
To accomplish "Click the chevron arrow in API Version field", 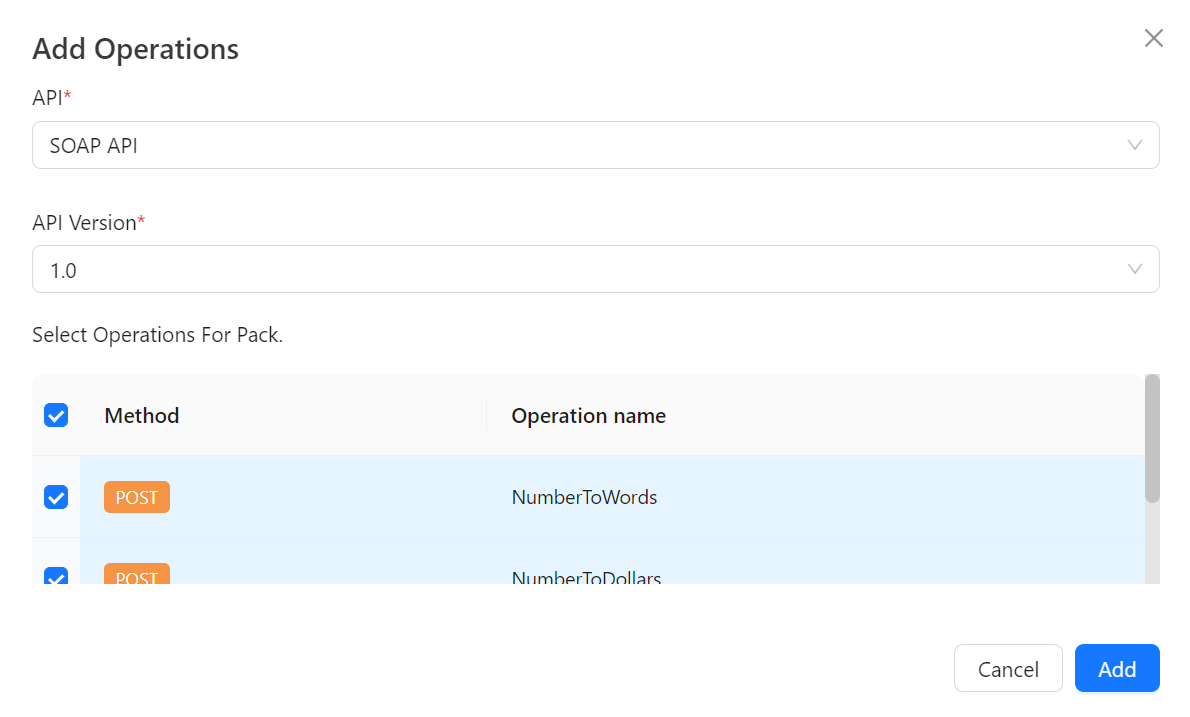I will point(1134,269).
